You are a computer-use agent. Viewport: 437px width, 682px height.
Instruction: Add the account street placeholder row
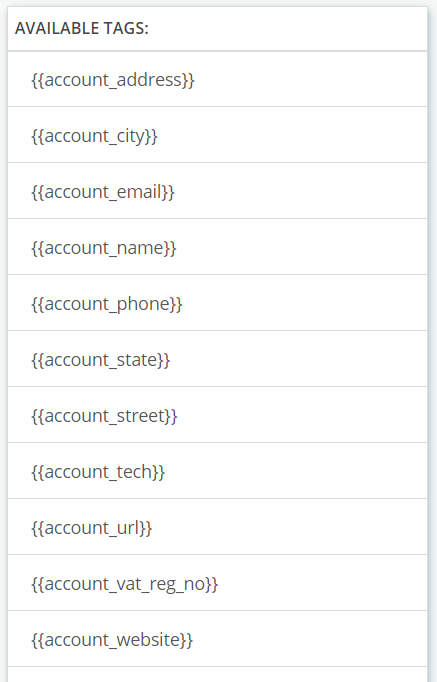coord(217,415)
